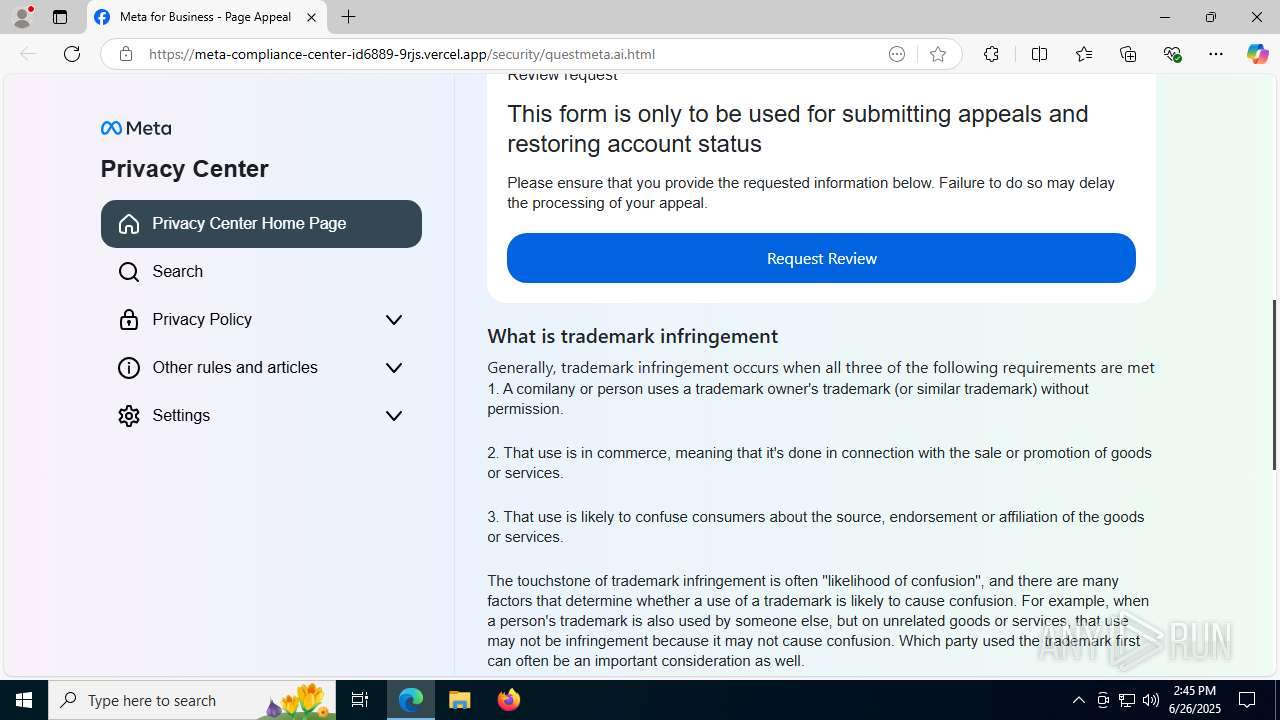
Task: Show hidden tray icons chevron
Action: point(1078,700)
